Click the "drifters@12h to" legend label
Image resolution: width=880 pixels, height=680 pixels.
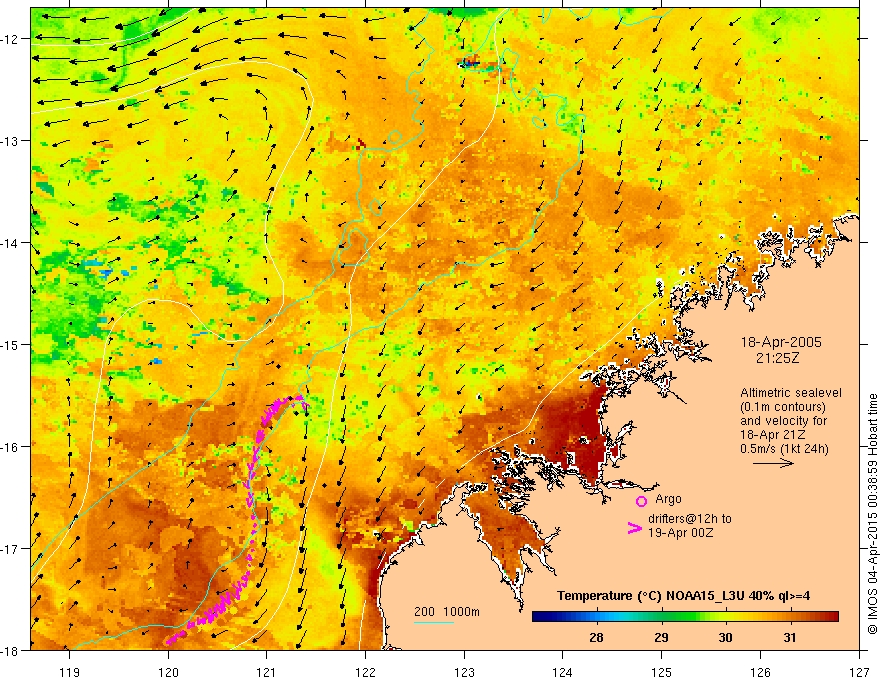tap(690, 519)
